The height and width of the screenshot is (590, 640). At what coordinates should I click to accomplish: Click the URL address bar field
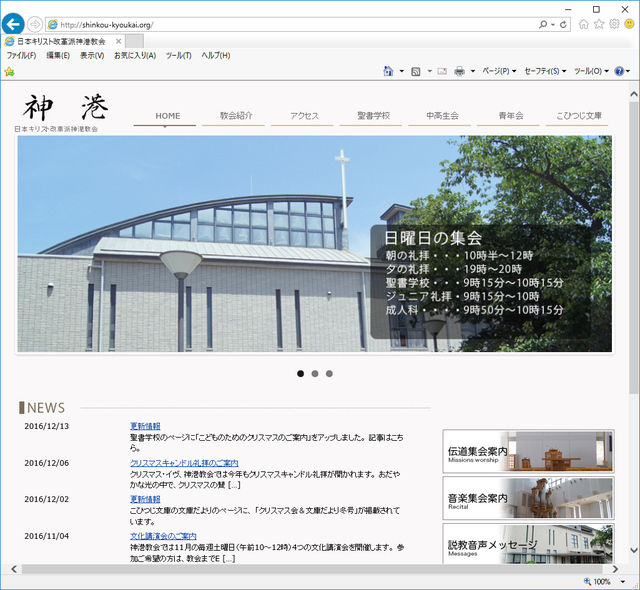[x=290, y=24]
